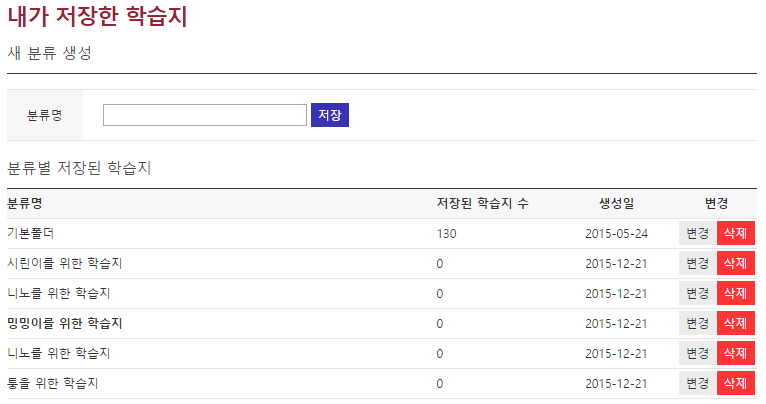Delete 퉁을 위한 학습지 with red 삭제
Image resolution: width=766 pixels, height=404 pixels.
click(x=735, y=383)
